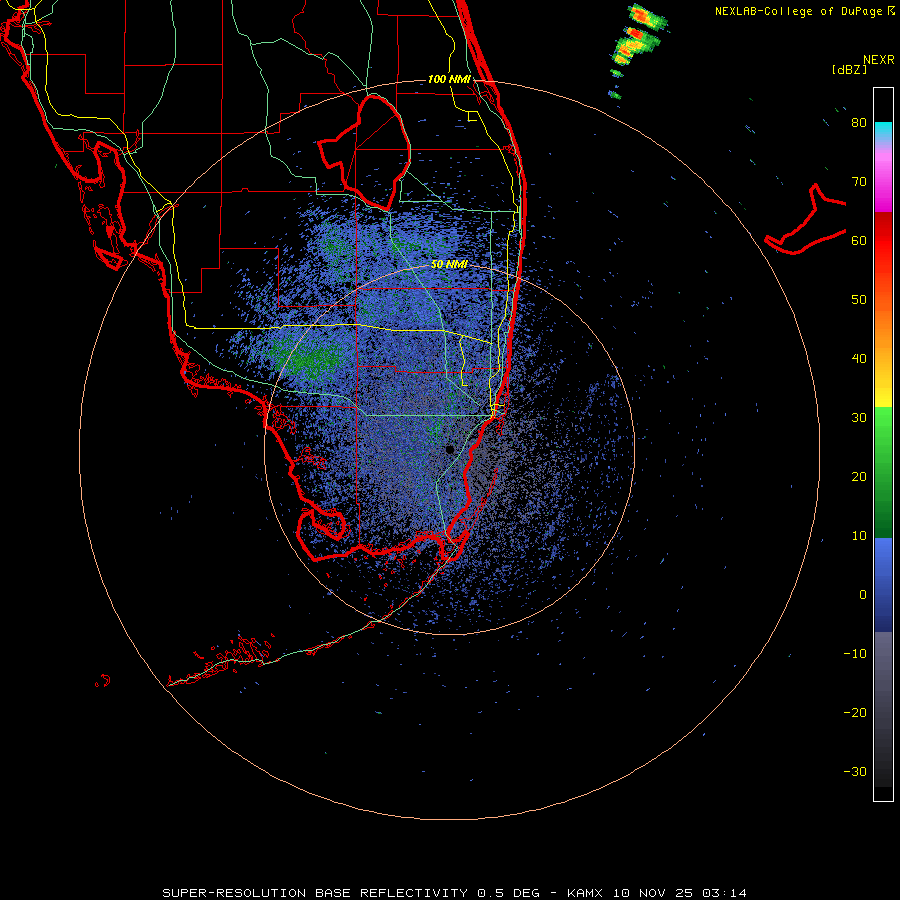Screen dimensions: 900x900
Task: Click the strong storm cell offshore northeast
Action: (637, 36)
